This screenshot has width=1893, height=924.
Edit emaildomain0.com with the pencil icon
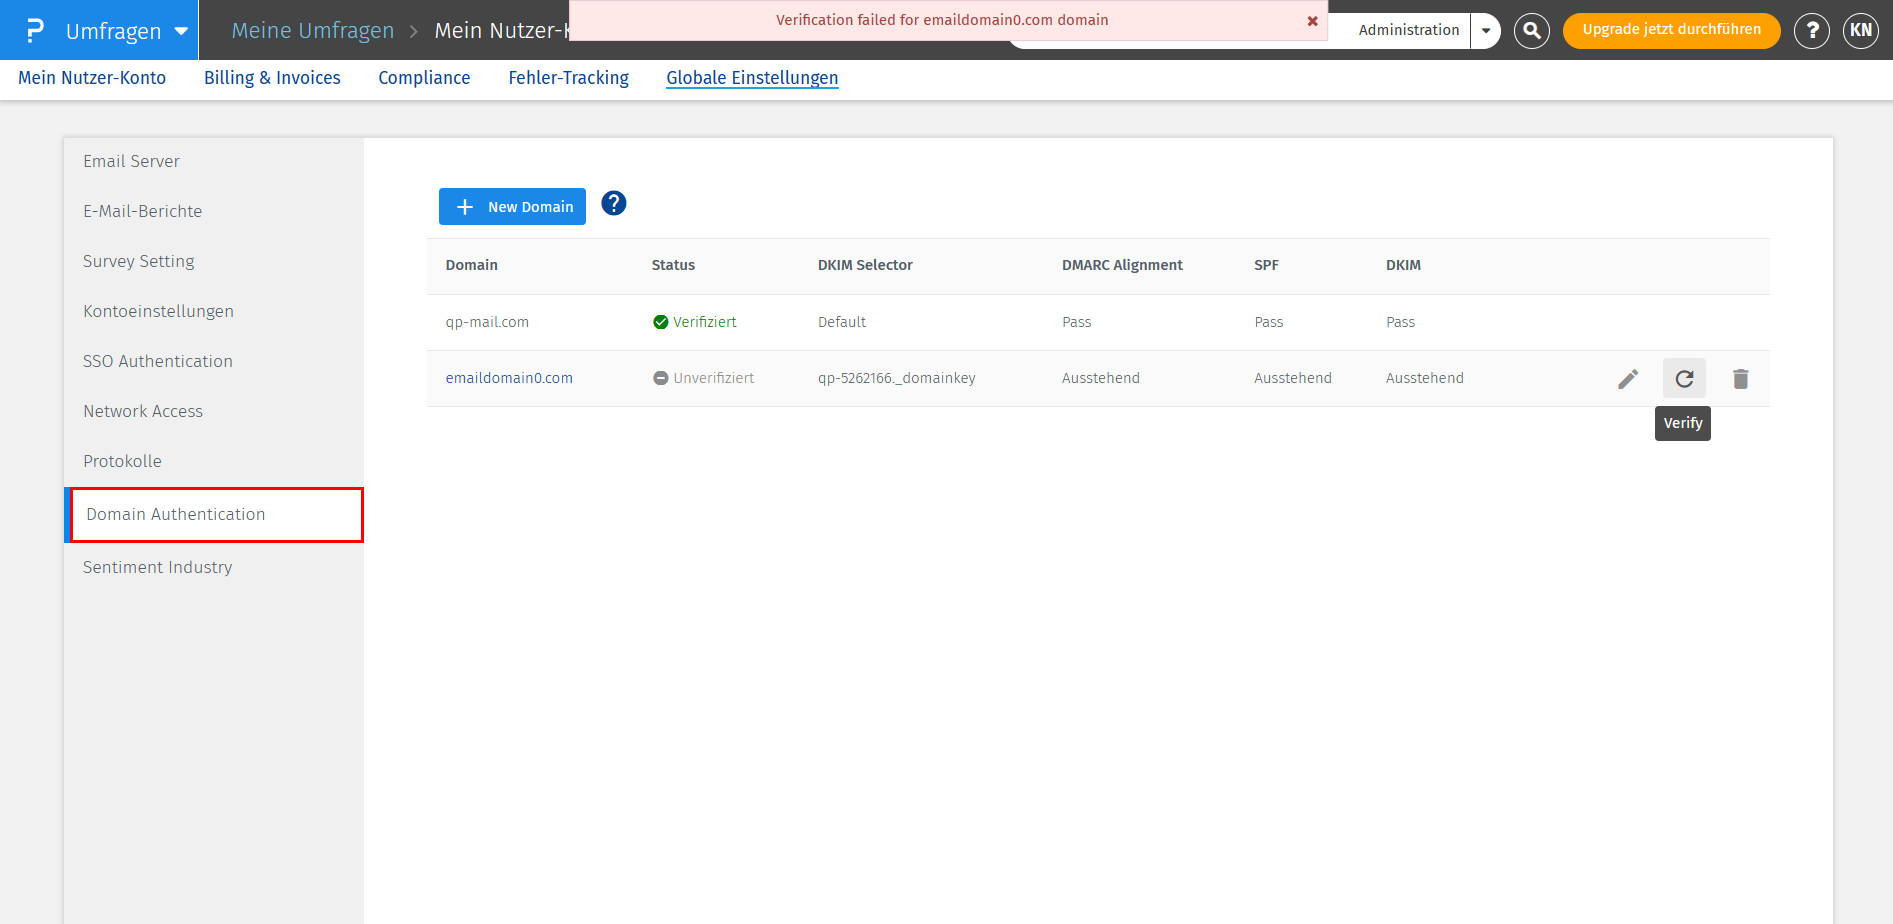(x=1628, y=379)
